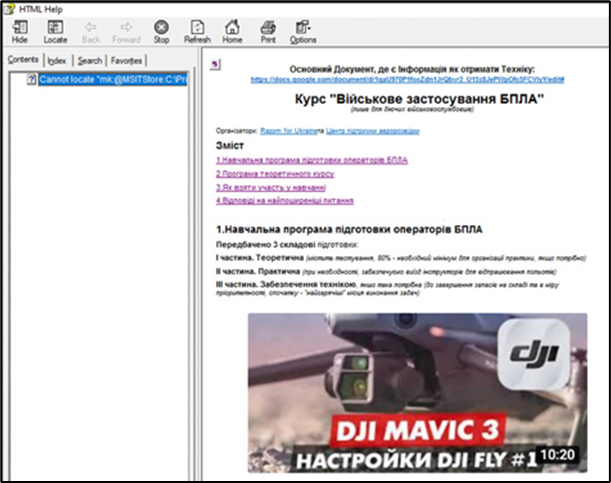This screenshot has height=483, width=611.
Task: Switch to the Search tab
Action: tap(90, 61)
